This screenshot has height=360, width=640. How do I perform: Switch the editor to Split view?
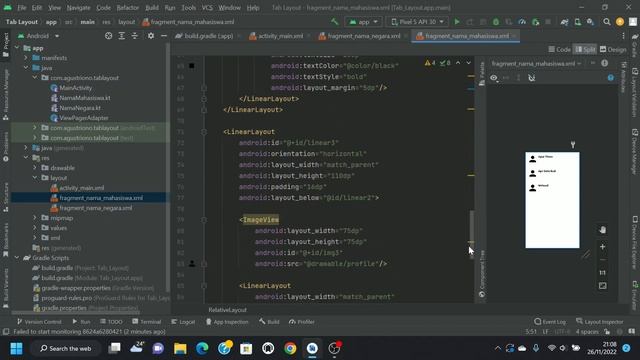pyautogui.click(x=585, y=49)
